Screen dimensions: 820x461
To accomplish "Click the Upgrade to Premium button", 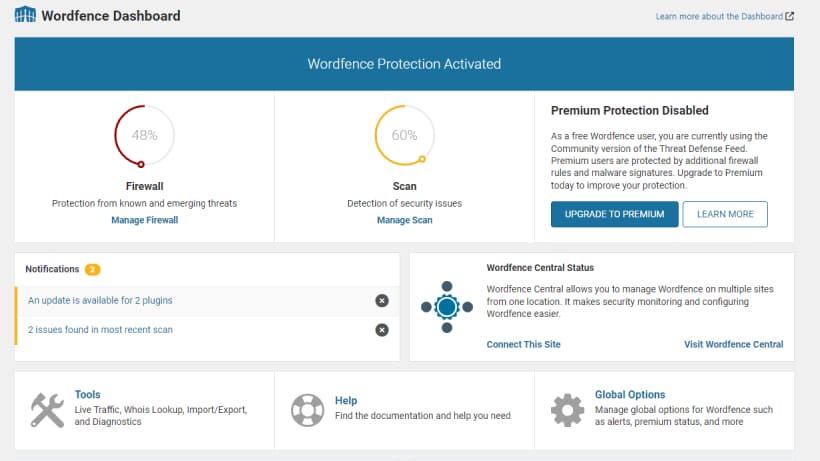I will pos(614,214).
